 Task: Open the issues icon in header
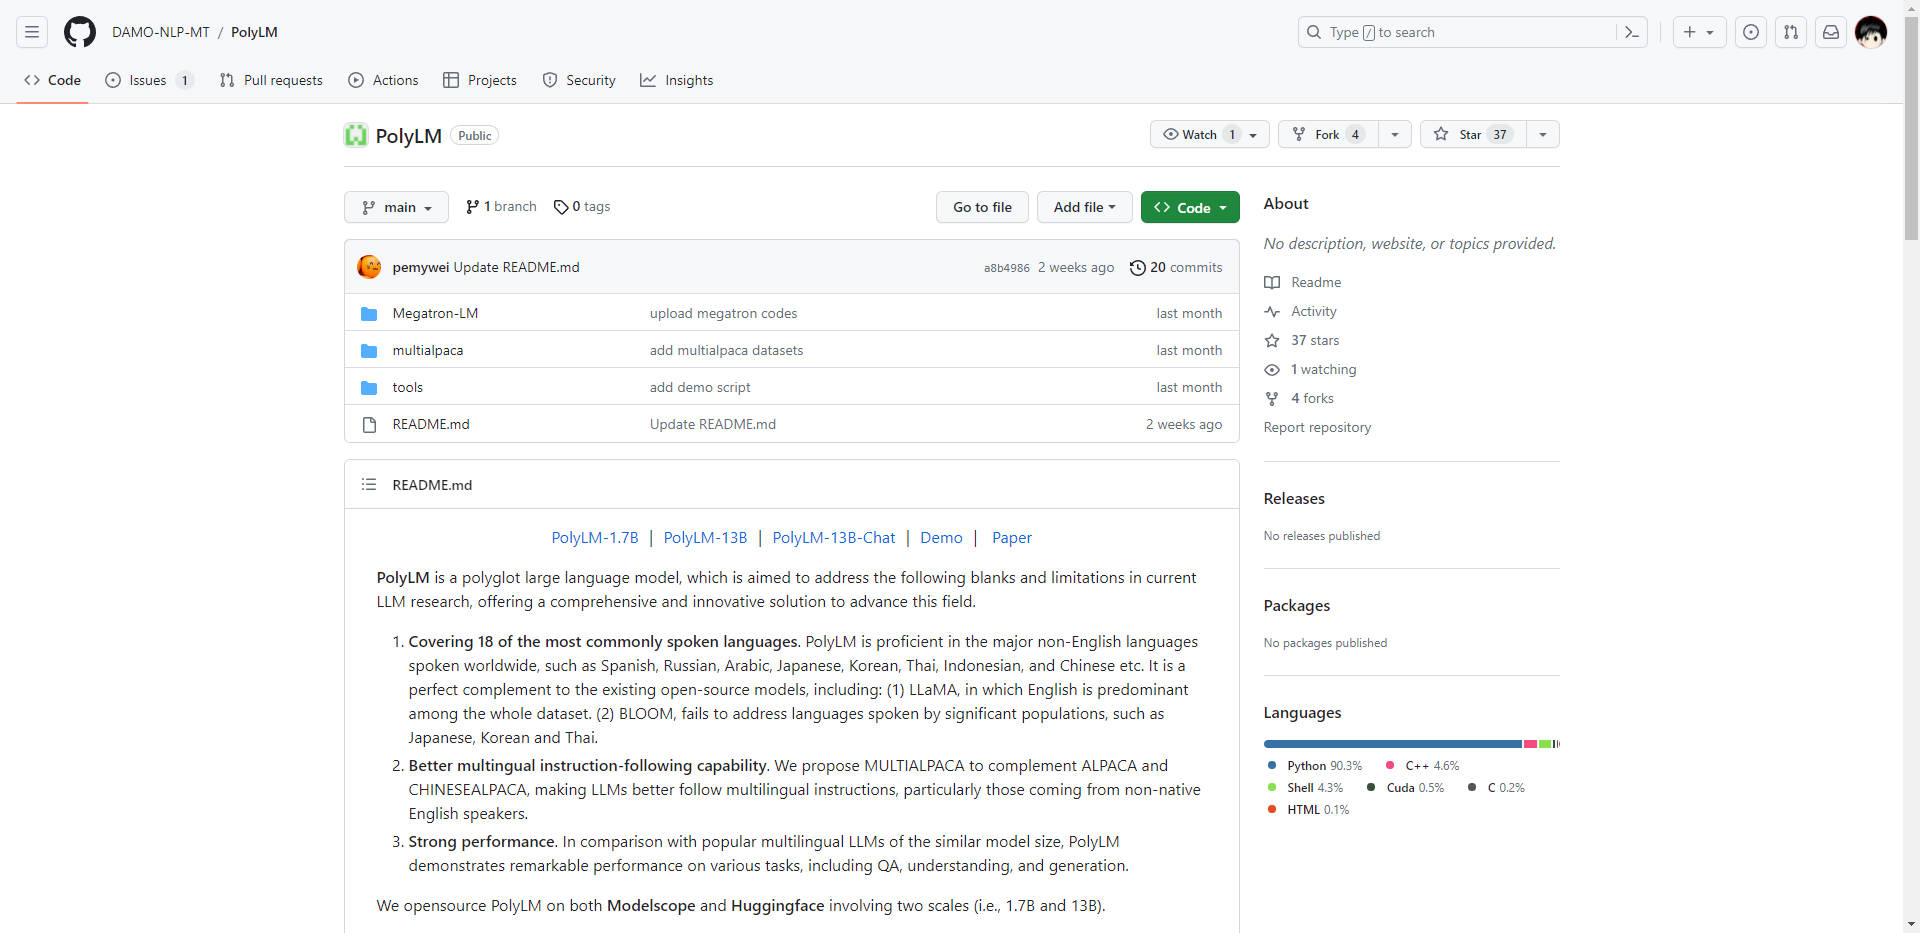[x=1751, y=32]
